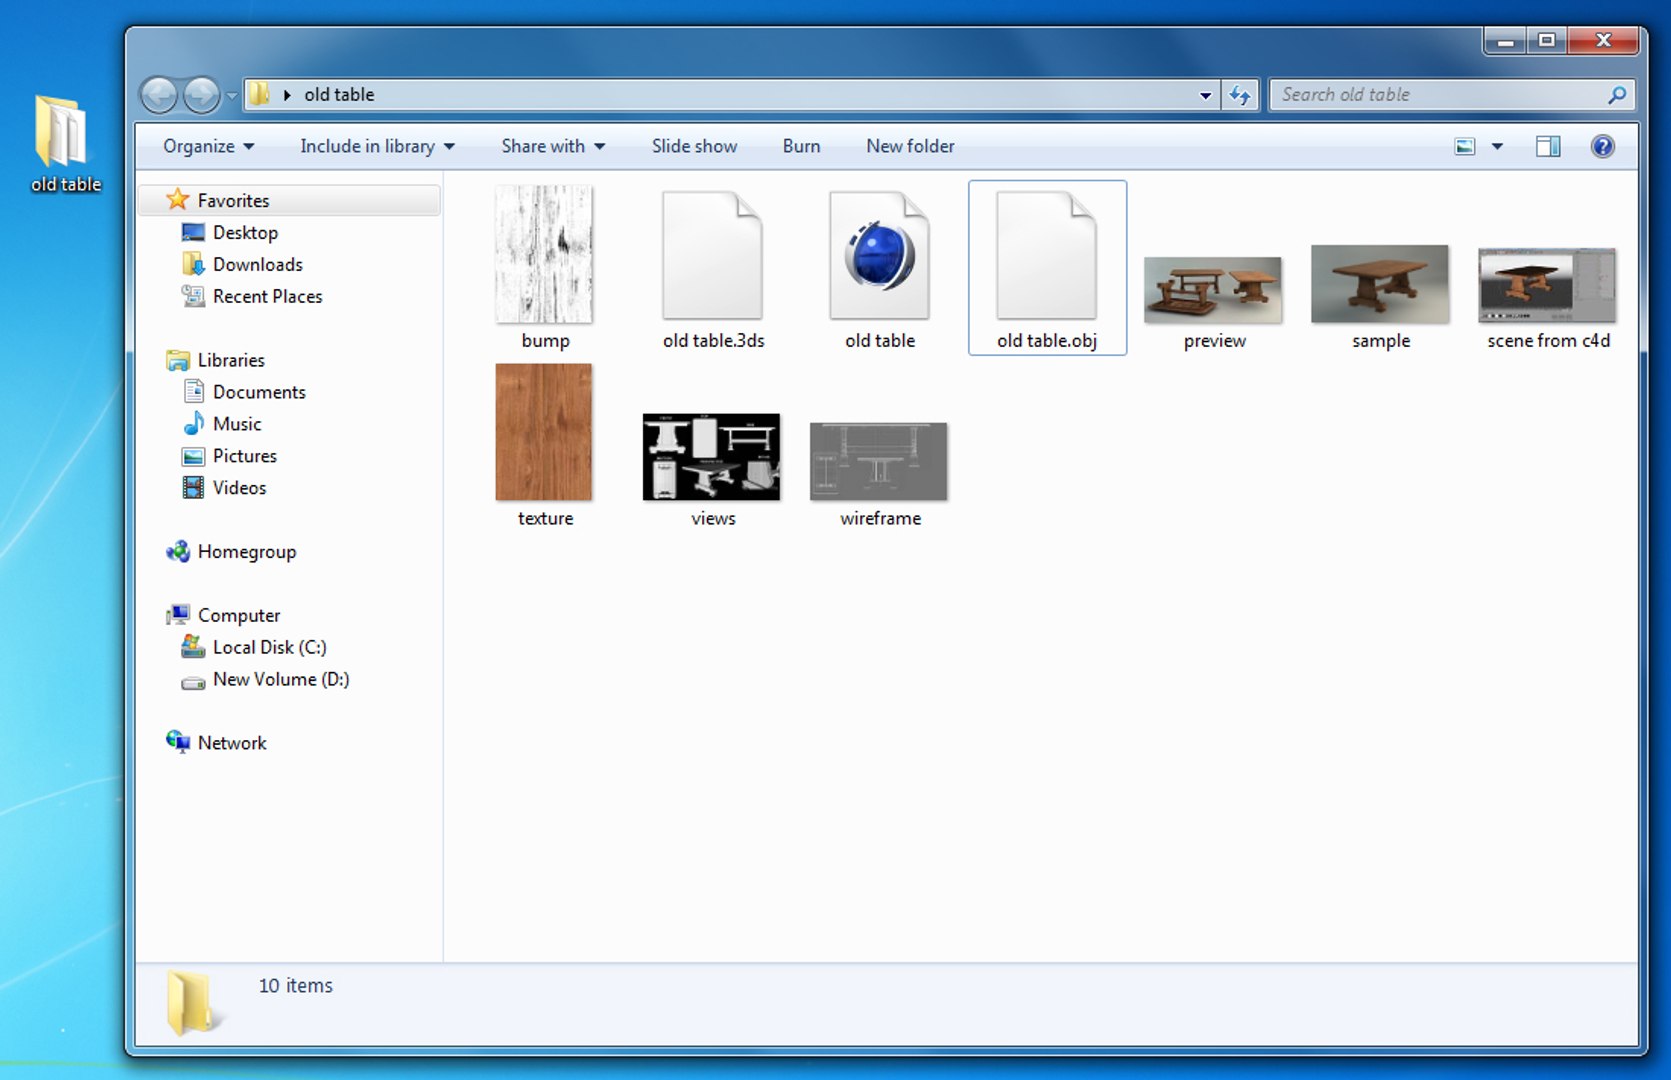This screenshot has width=1671, height=1080.
Task: Open Desktop in Favorites
Action: [x=245, y=232]
